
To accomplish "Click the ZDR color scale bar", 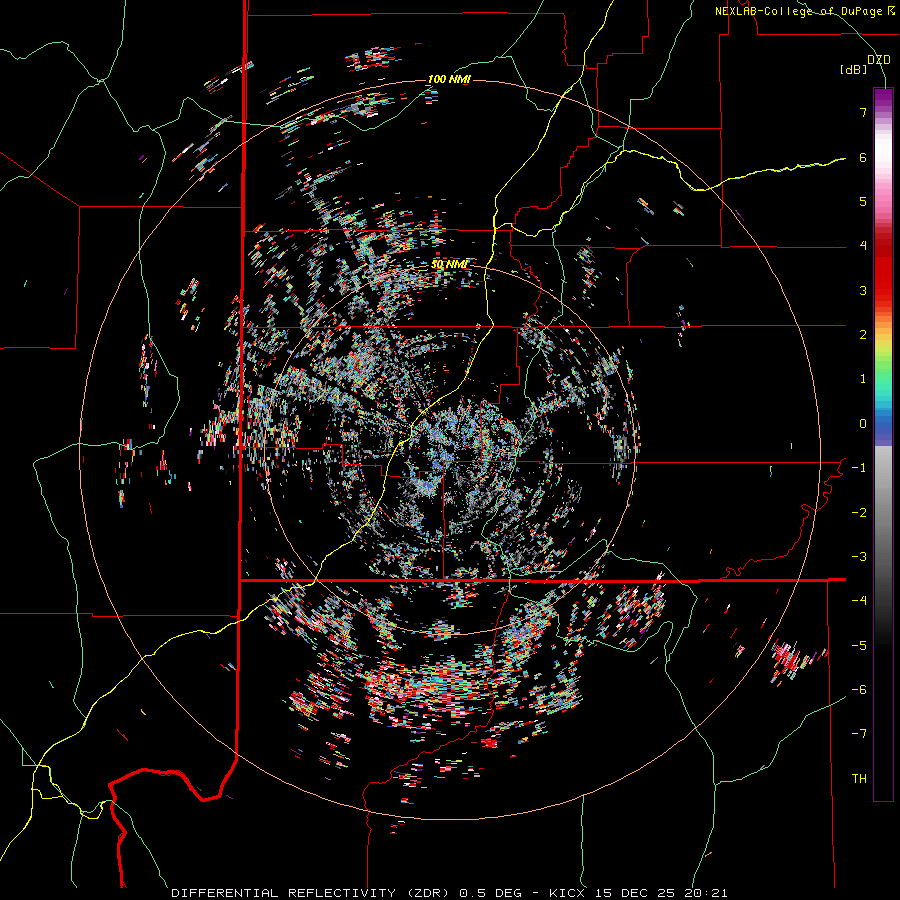I will [x=883, y=444].
